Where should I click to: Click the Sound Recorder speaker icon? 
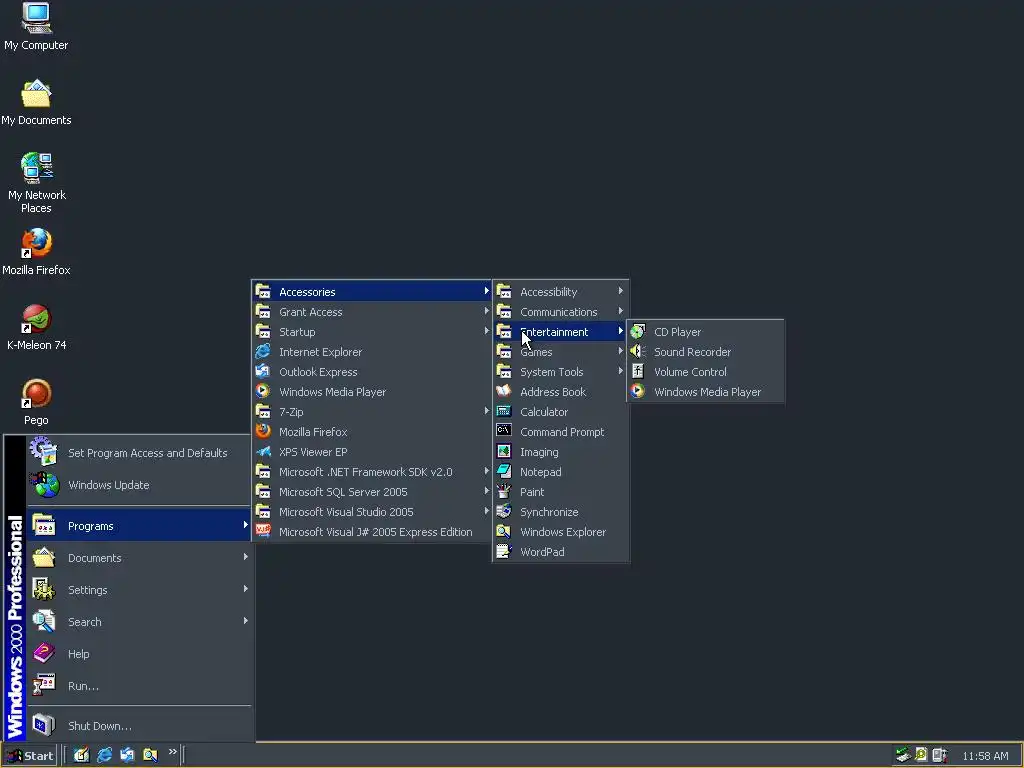pyautogui.click(x=637, y=351)
